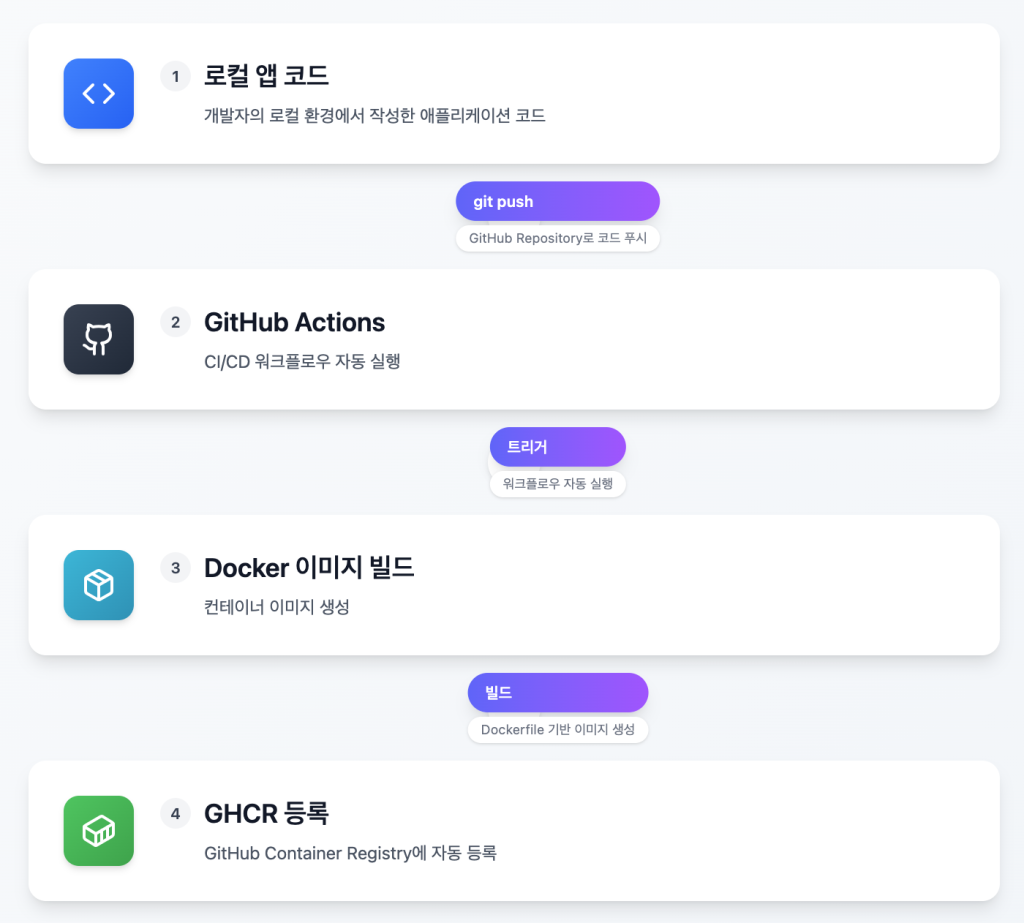Select the Docker 이미지 빌드 heading
Image resolution: width=1024 pixels, height=923 pixels.
pos(309,568)
